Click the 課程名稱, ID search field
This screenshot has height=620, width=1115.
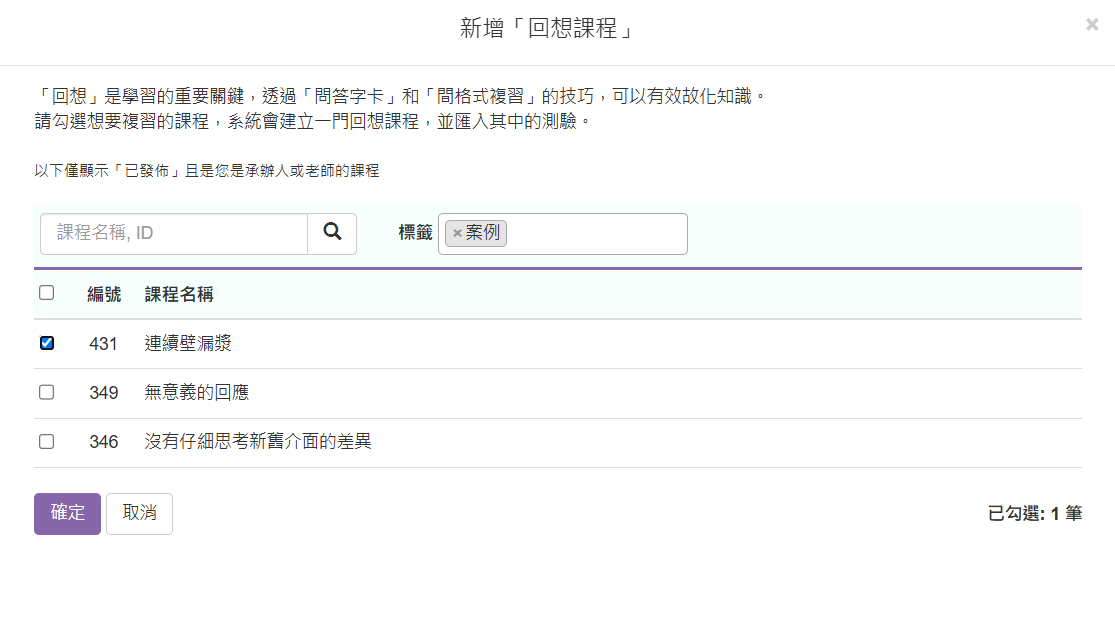(x=170, y=233)
